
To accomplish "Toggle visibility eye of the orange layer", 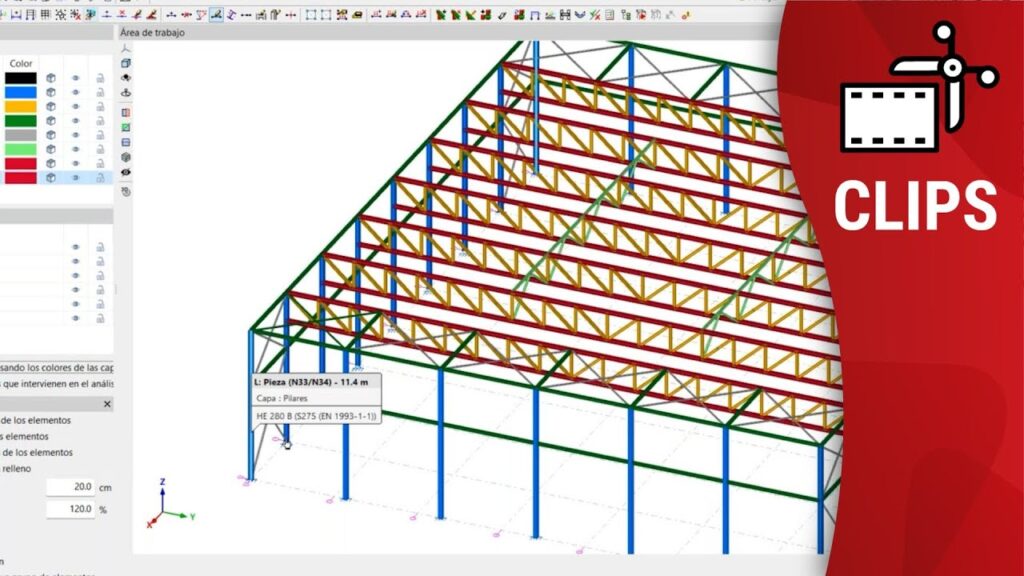I will (x=75, y=106).
